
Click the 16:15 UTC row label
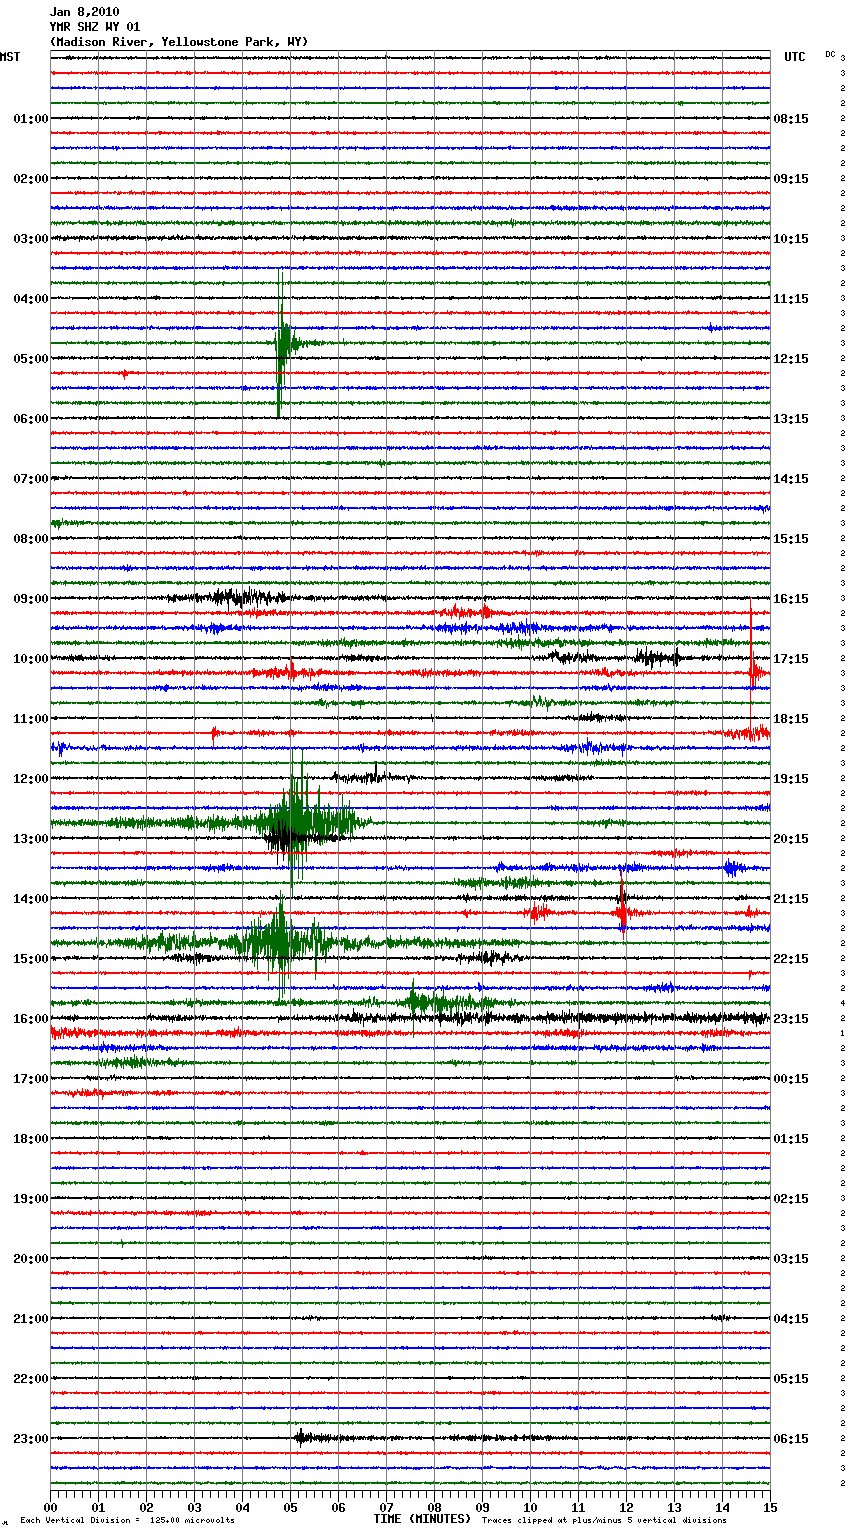[x=791, y=599]
